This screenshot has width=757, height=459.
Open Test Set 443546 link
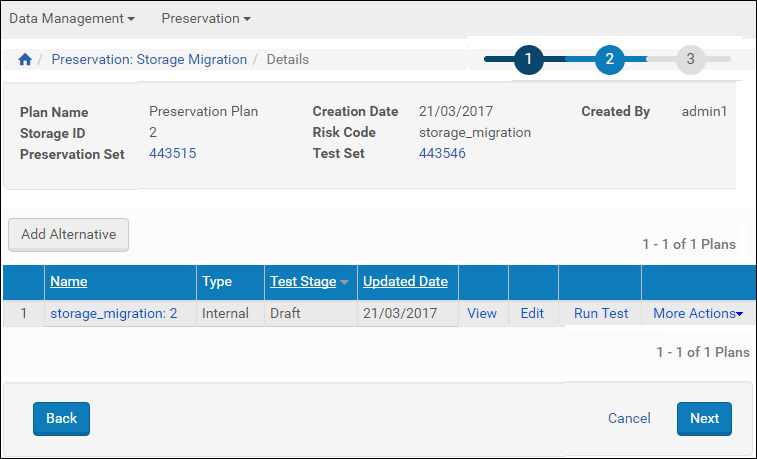pyautogui.click(x=442, y=153)
